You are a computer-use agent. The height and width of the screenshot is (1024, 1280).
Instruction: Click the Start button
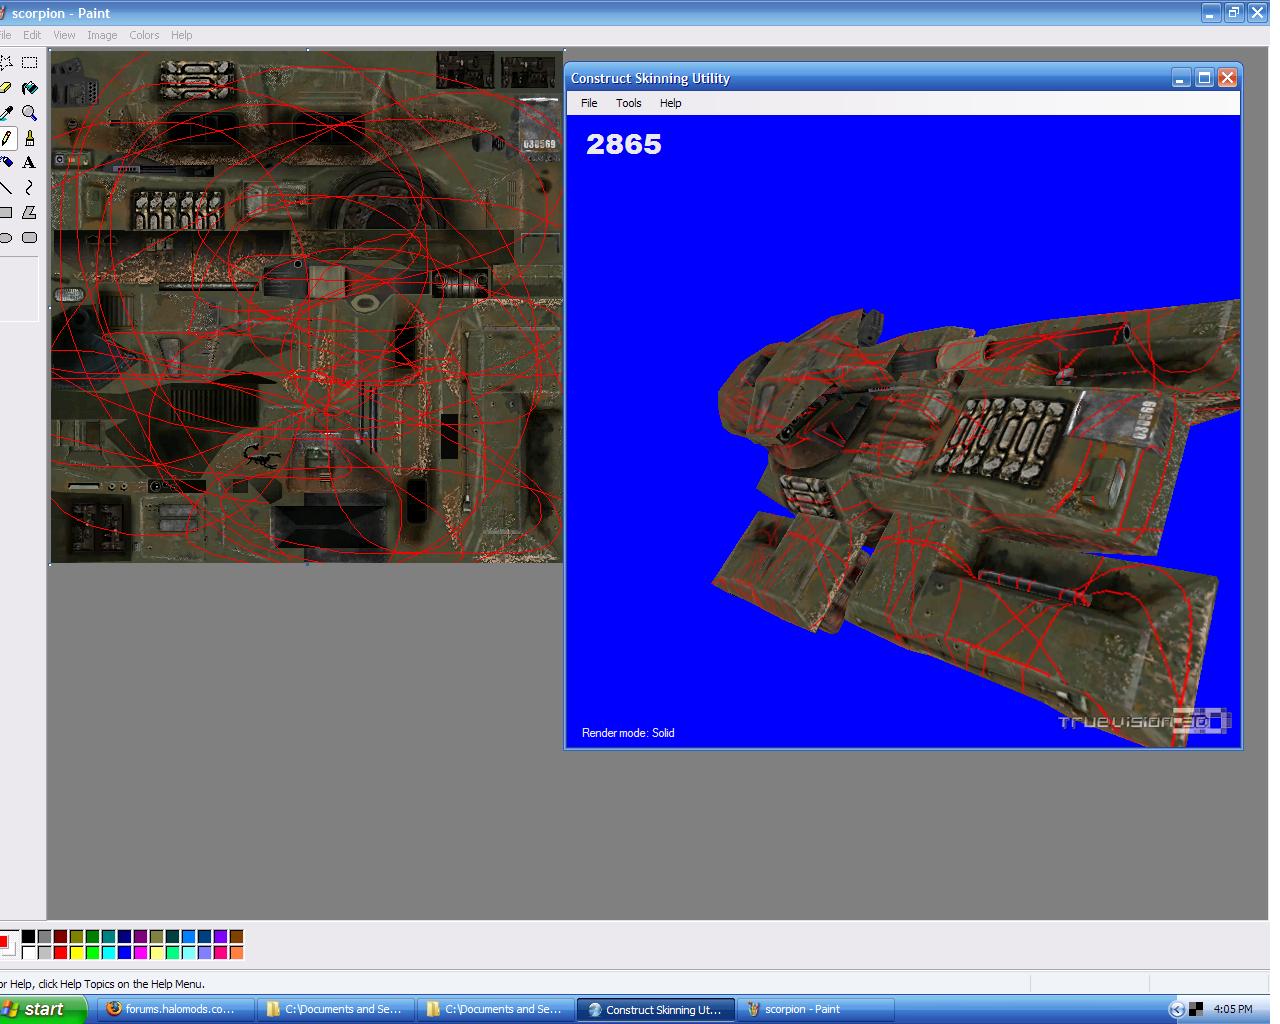coord(42,1009)
